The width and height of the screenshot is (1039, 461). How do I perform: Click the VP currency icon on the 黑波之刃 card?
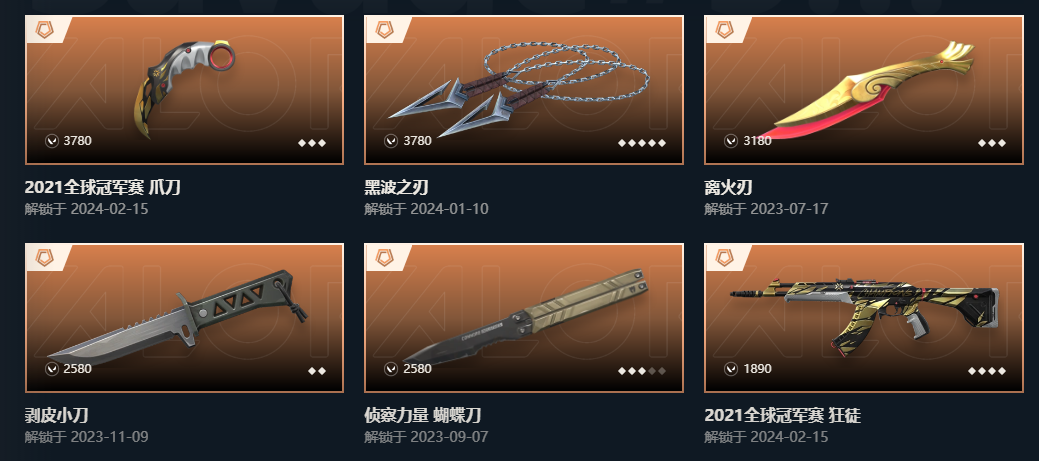pyautogui.click(x=391, y=140)
